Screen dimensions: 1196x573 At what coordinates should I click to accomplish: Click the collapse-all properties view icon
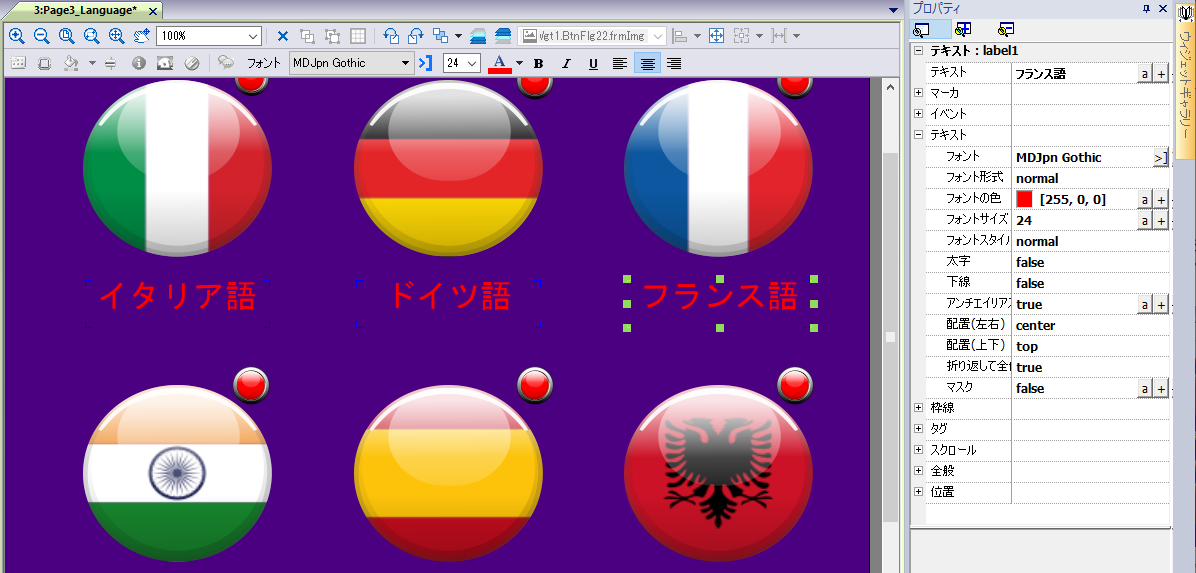point(1006,30)
